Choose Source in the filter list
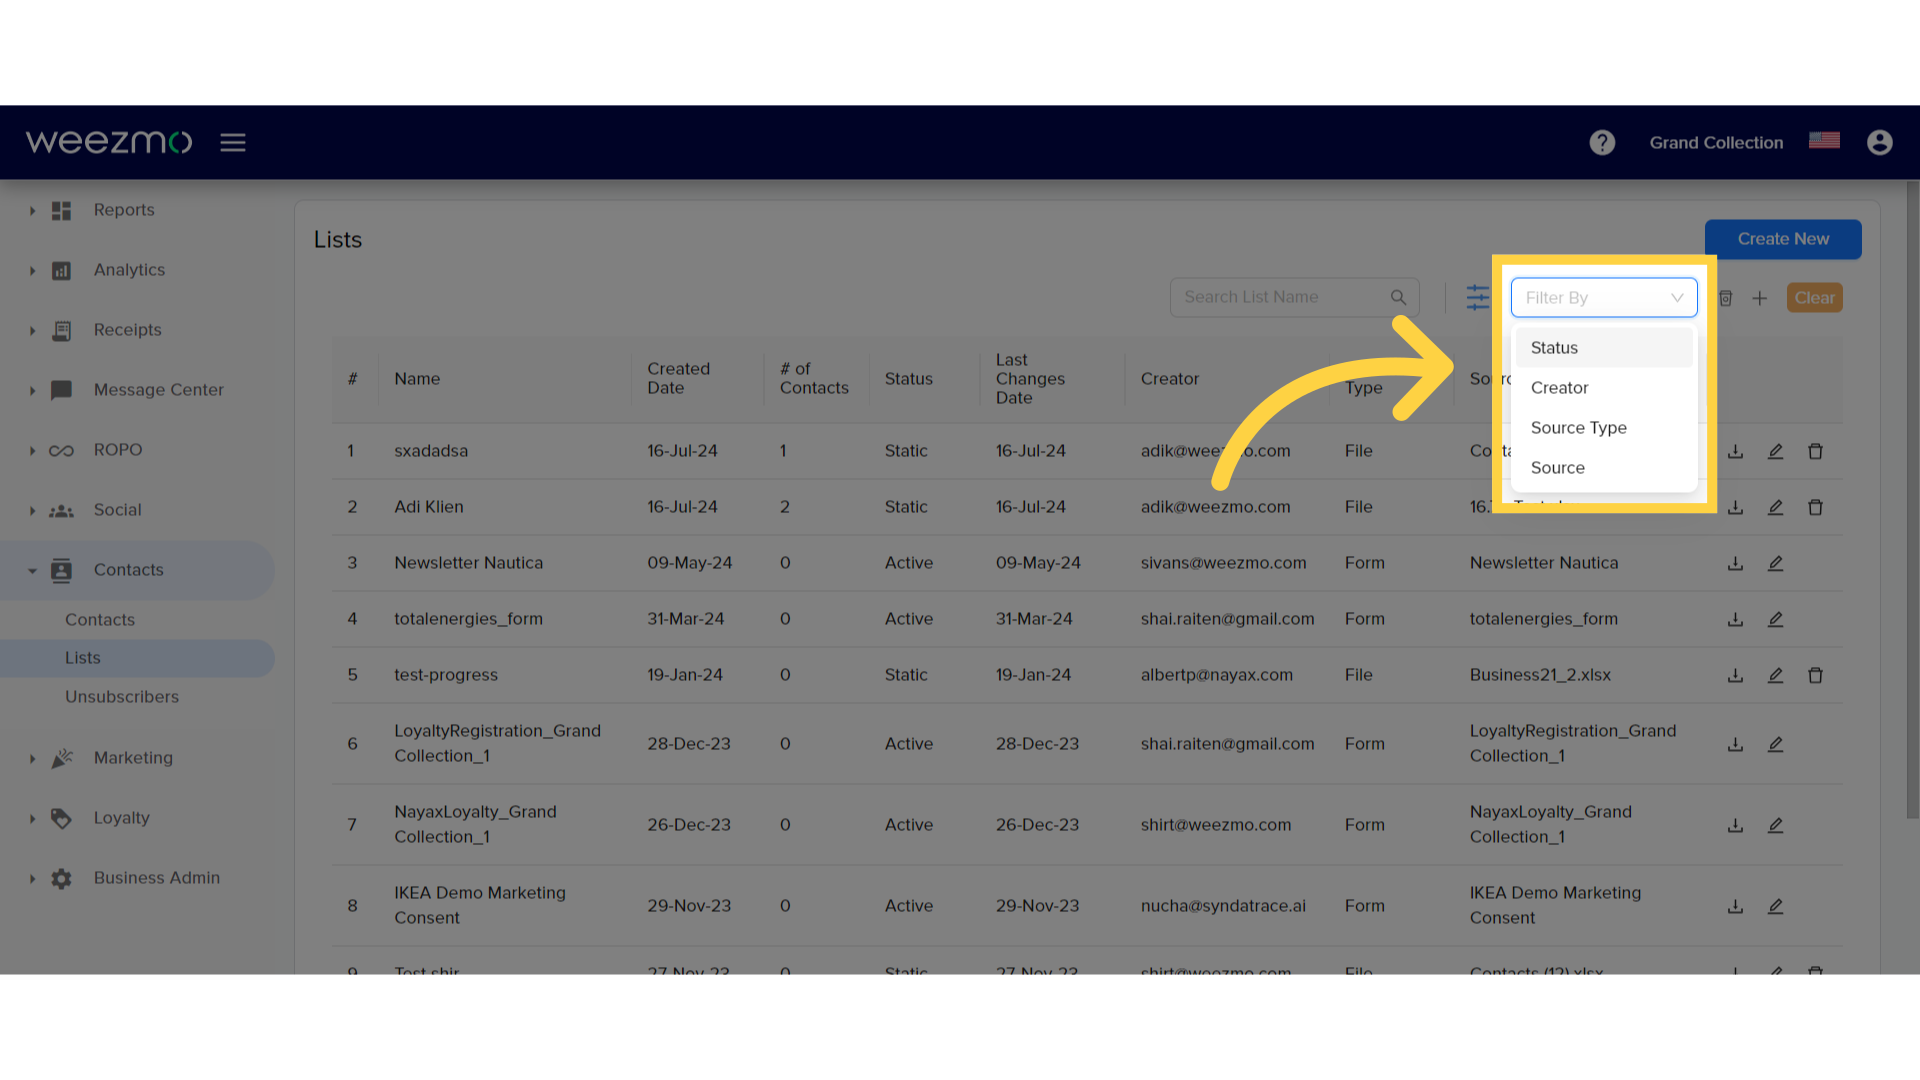Screen dimensions: 1920x1080 (x=1603, y=468)
